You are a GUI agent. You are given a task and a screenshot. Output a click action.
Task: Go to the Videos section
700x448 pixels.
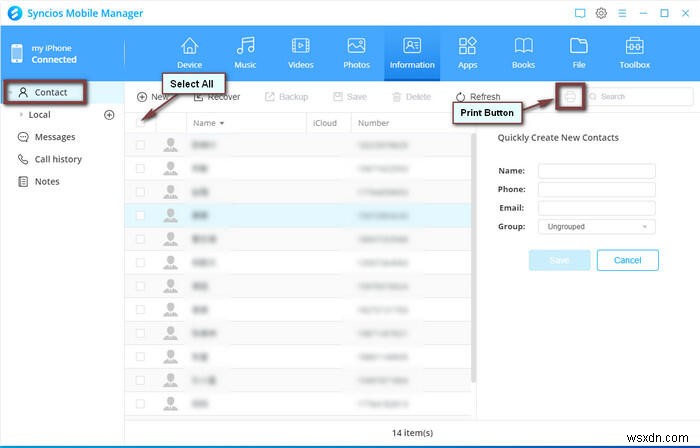pos(300,53)
